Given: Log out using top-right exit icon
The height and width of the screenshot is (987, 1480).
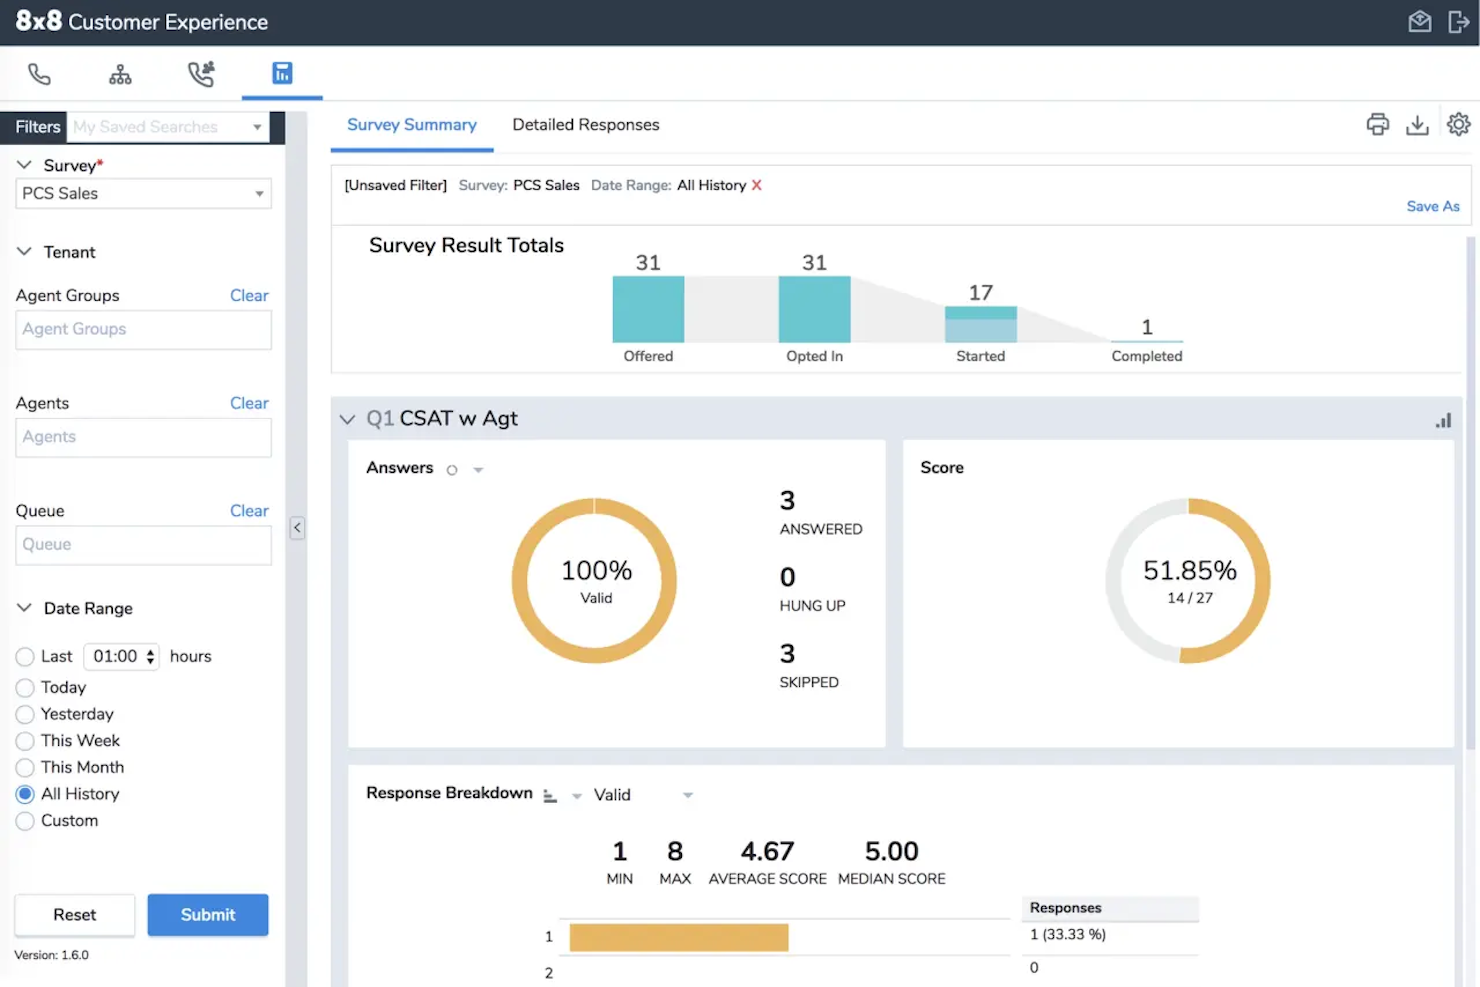Looking at the screenshot, I should pyautogui.click(x=1458, y=22).
